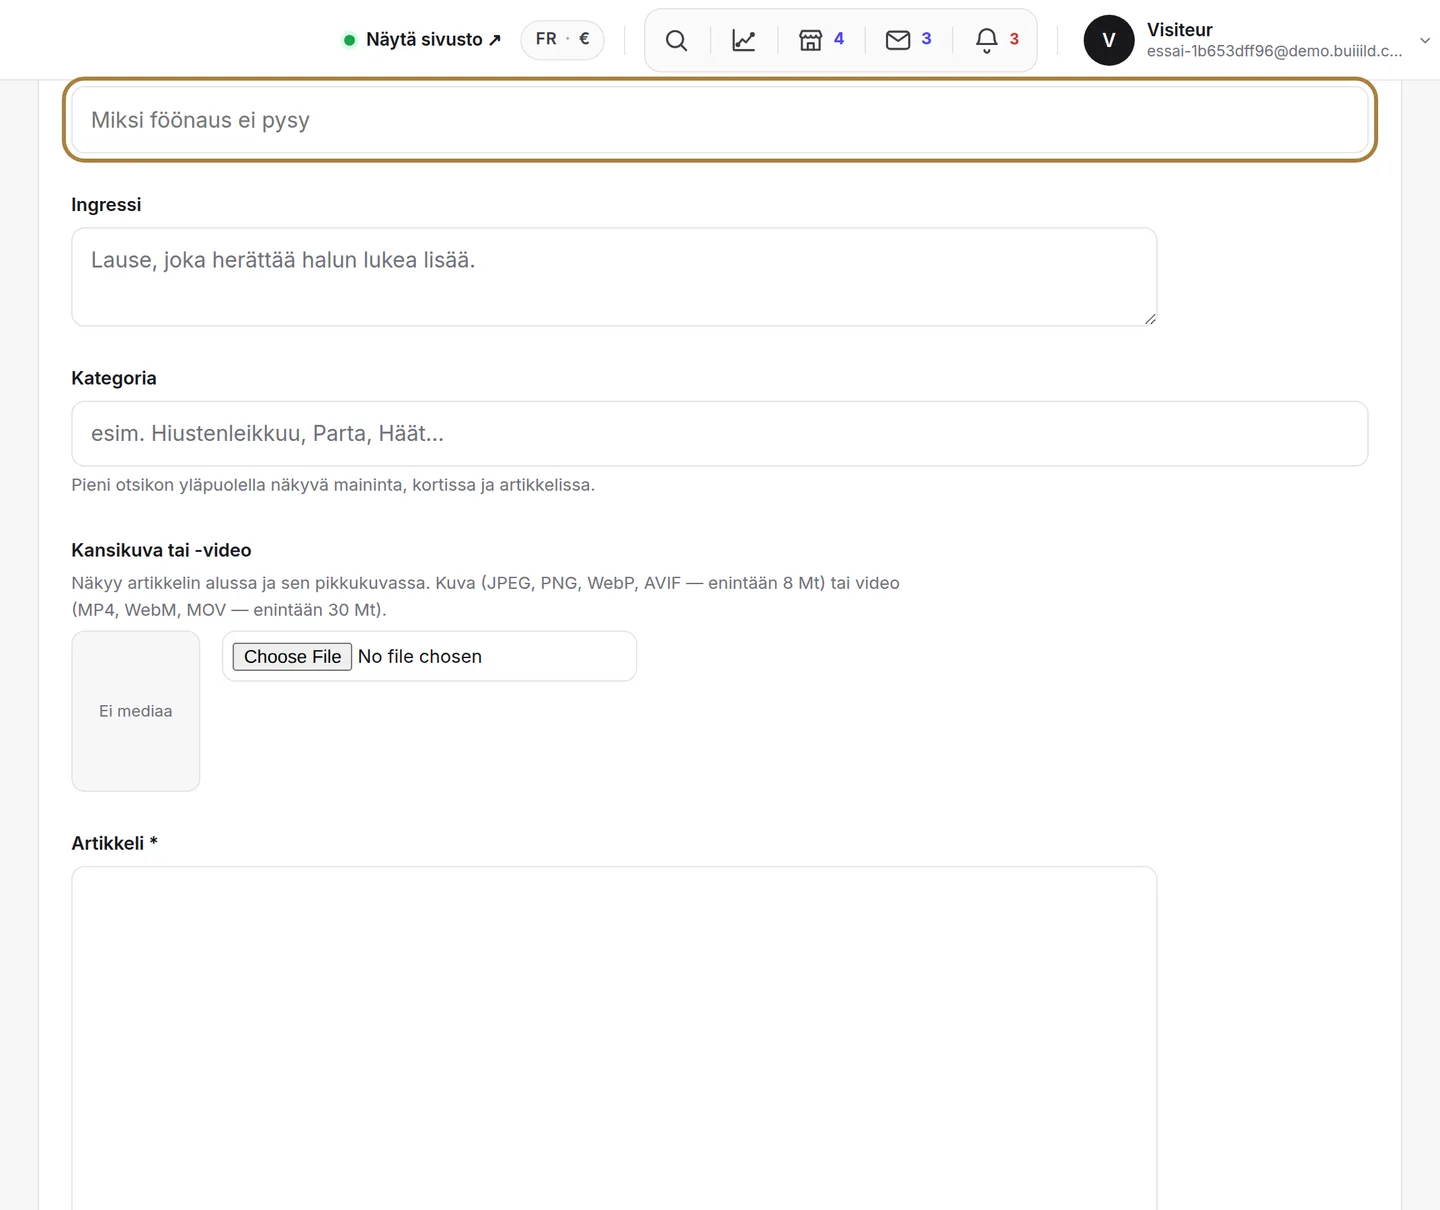Click the V profile avatar
Image resolution: width=1440 pixels, height=1210 pixels.
1109,40
